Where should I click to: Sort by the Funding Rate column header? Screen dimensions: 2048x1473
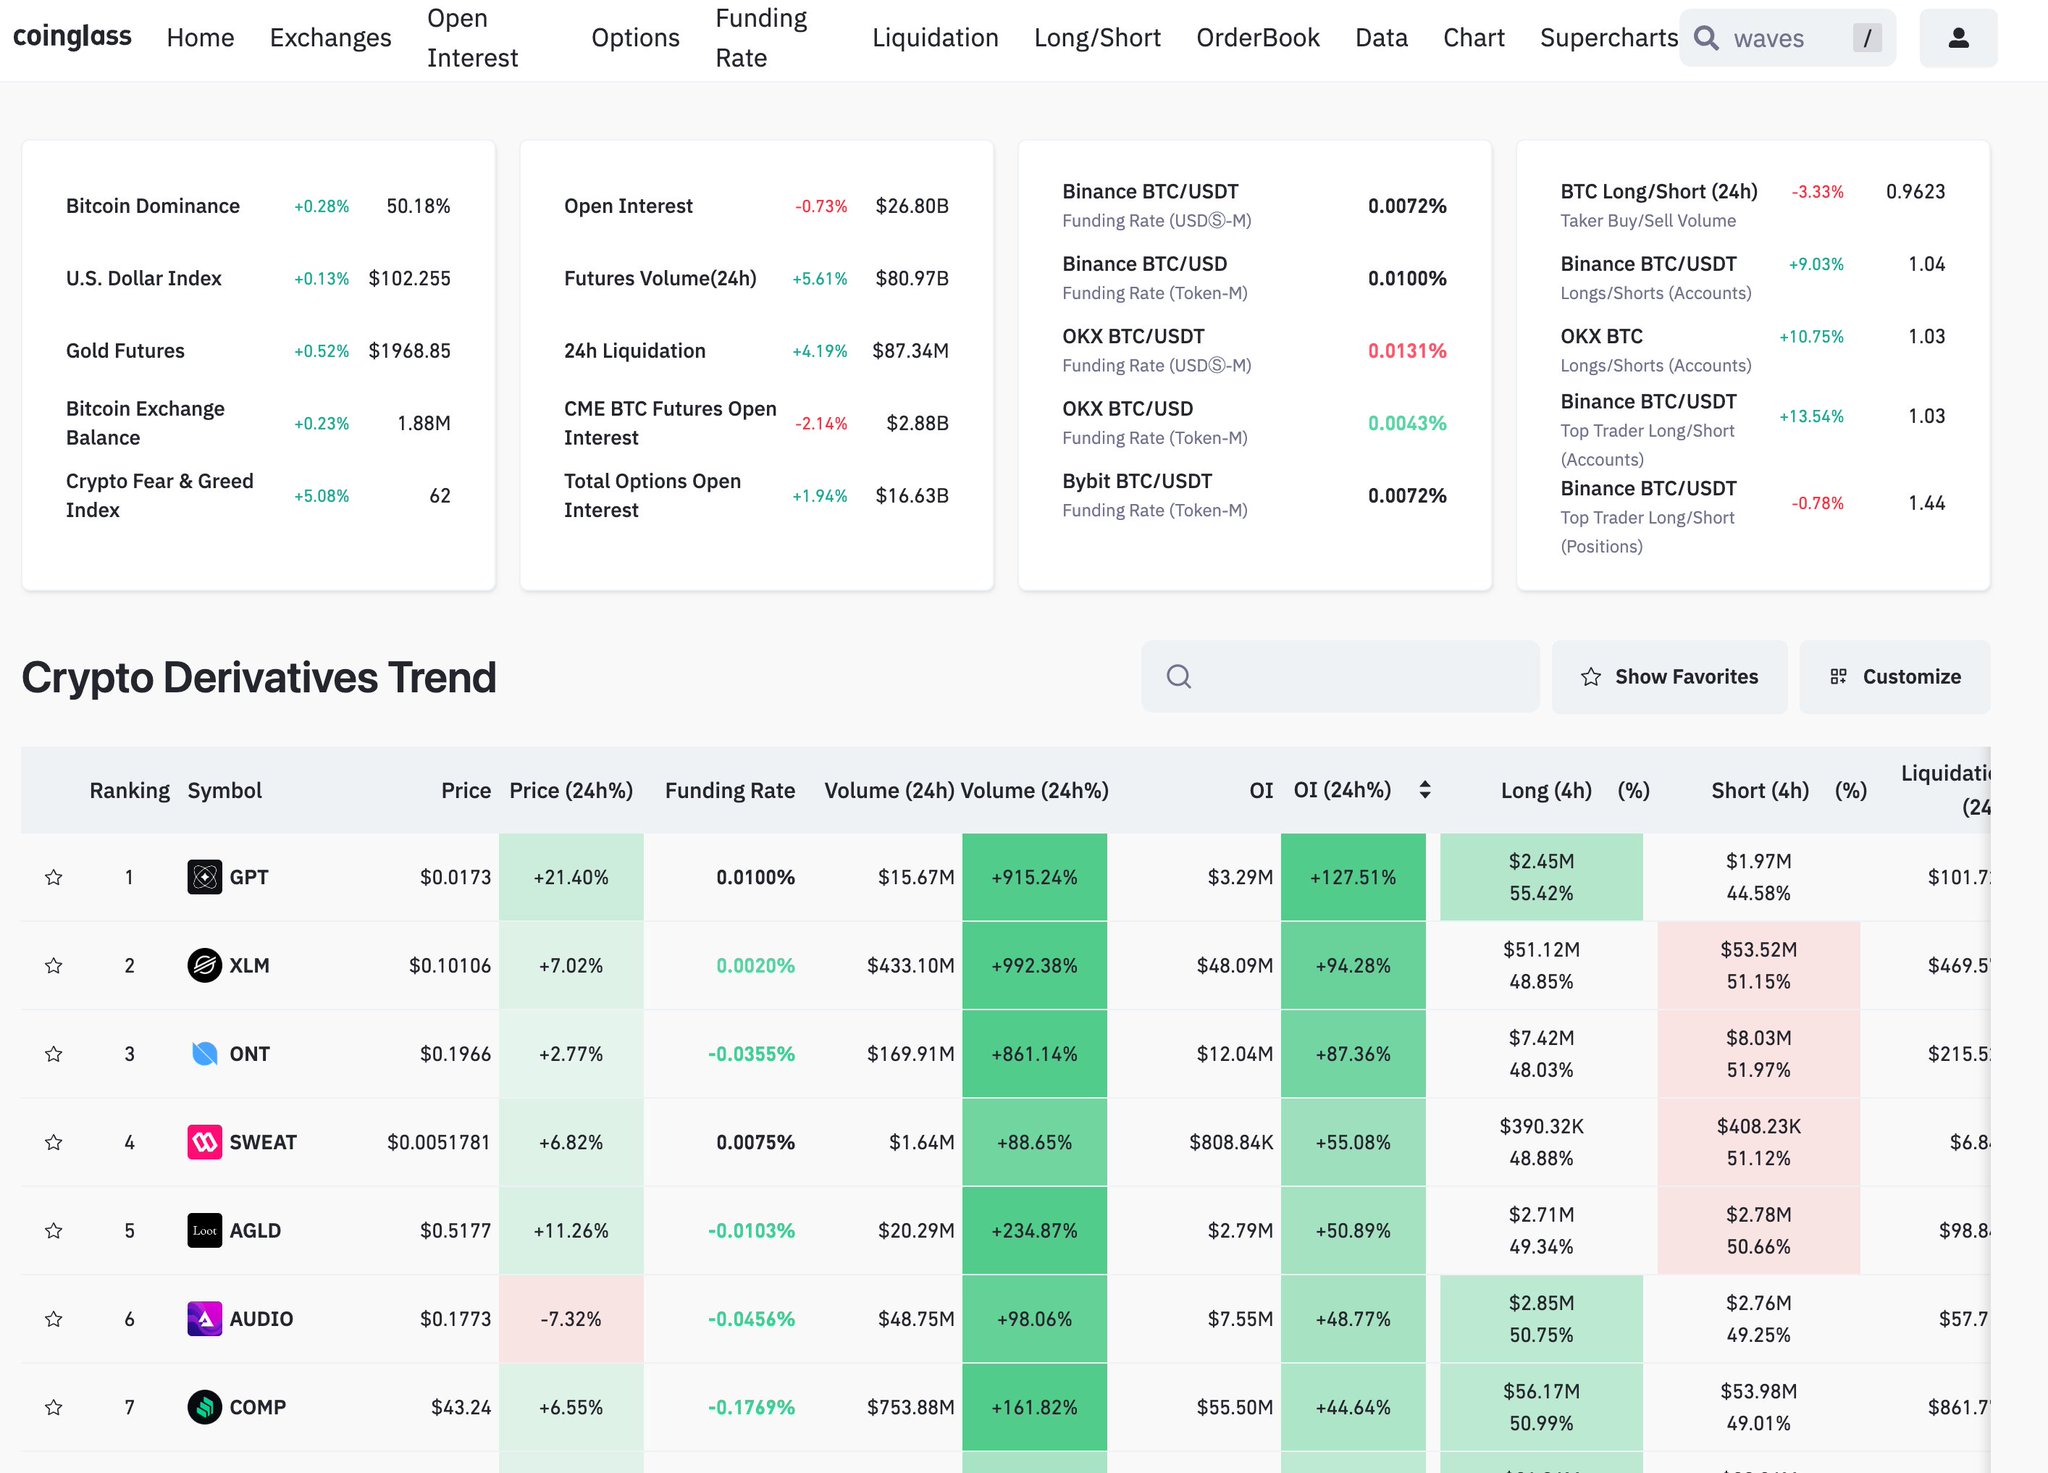point(730,790)
